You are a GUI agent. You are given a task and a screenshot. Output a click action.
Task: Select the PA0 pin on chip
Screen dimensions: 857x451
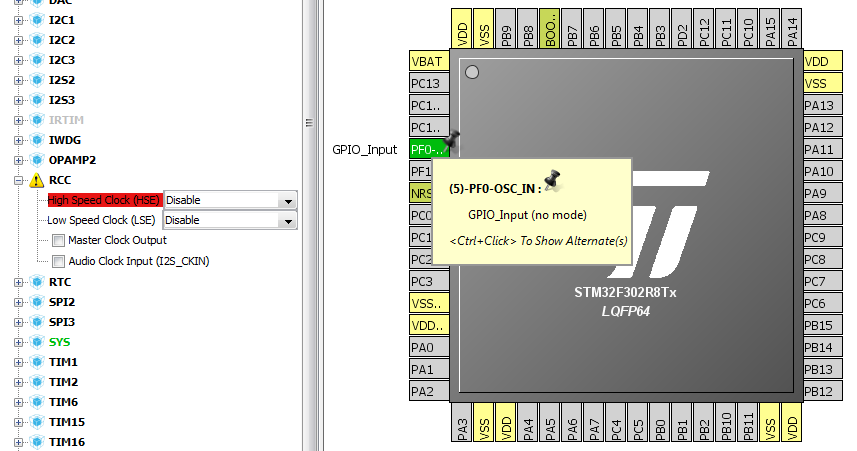[429, 347]
